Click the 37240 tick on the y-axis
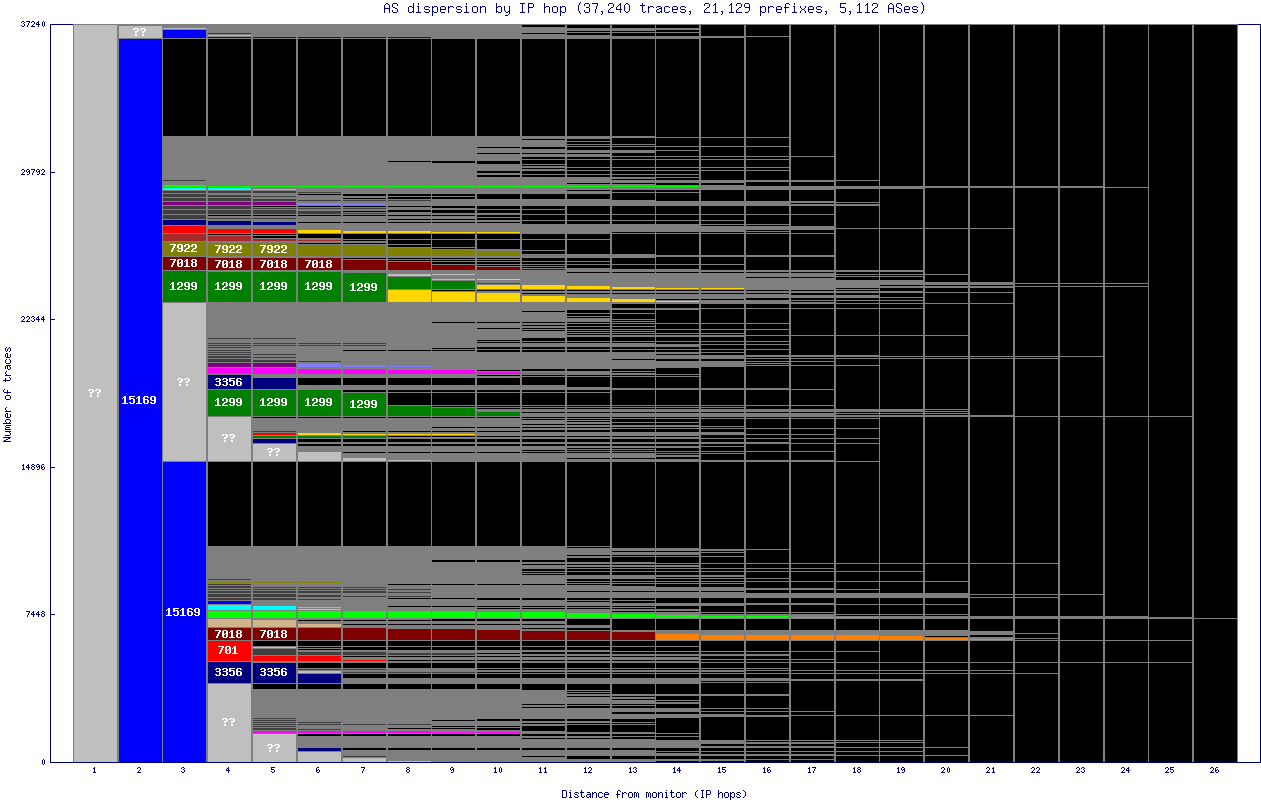The image size is (1261, 800). [x=33, y=25]
